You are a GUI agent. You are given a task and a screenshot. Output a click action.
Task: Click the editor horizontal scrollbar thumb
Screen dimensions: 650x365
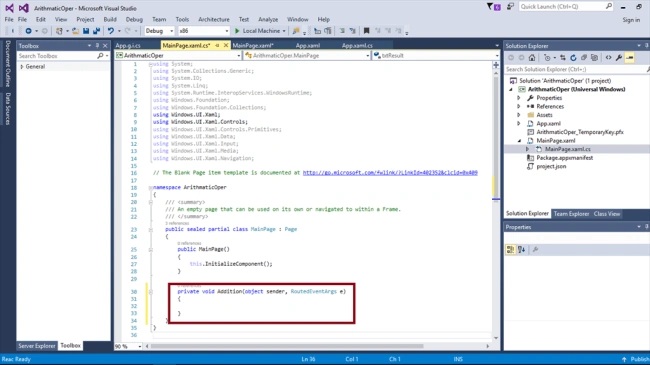click(287, 346)
